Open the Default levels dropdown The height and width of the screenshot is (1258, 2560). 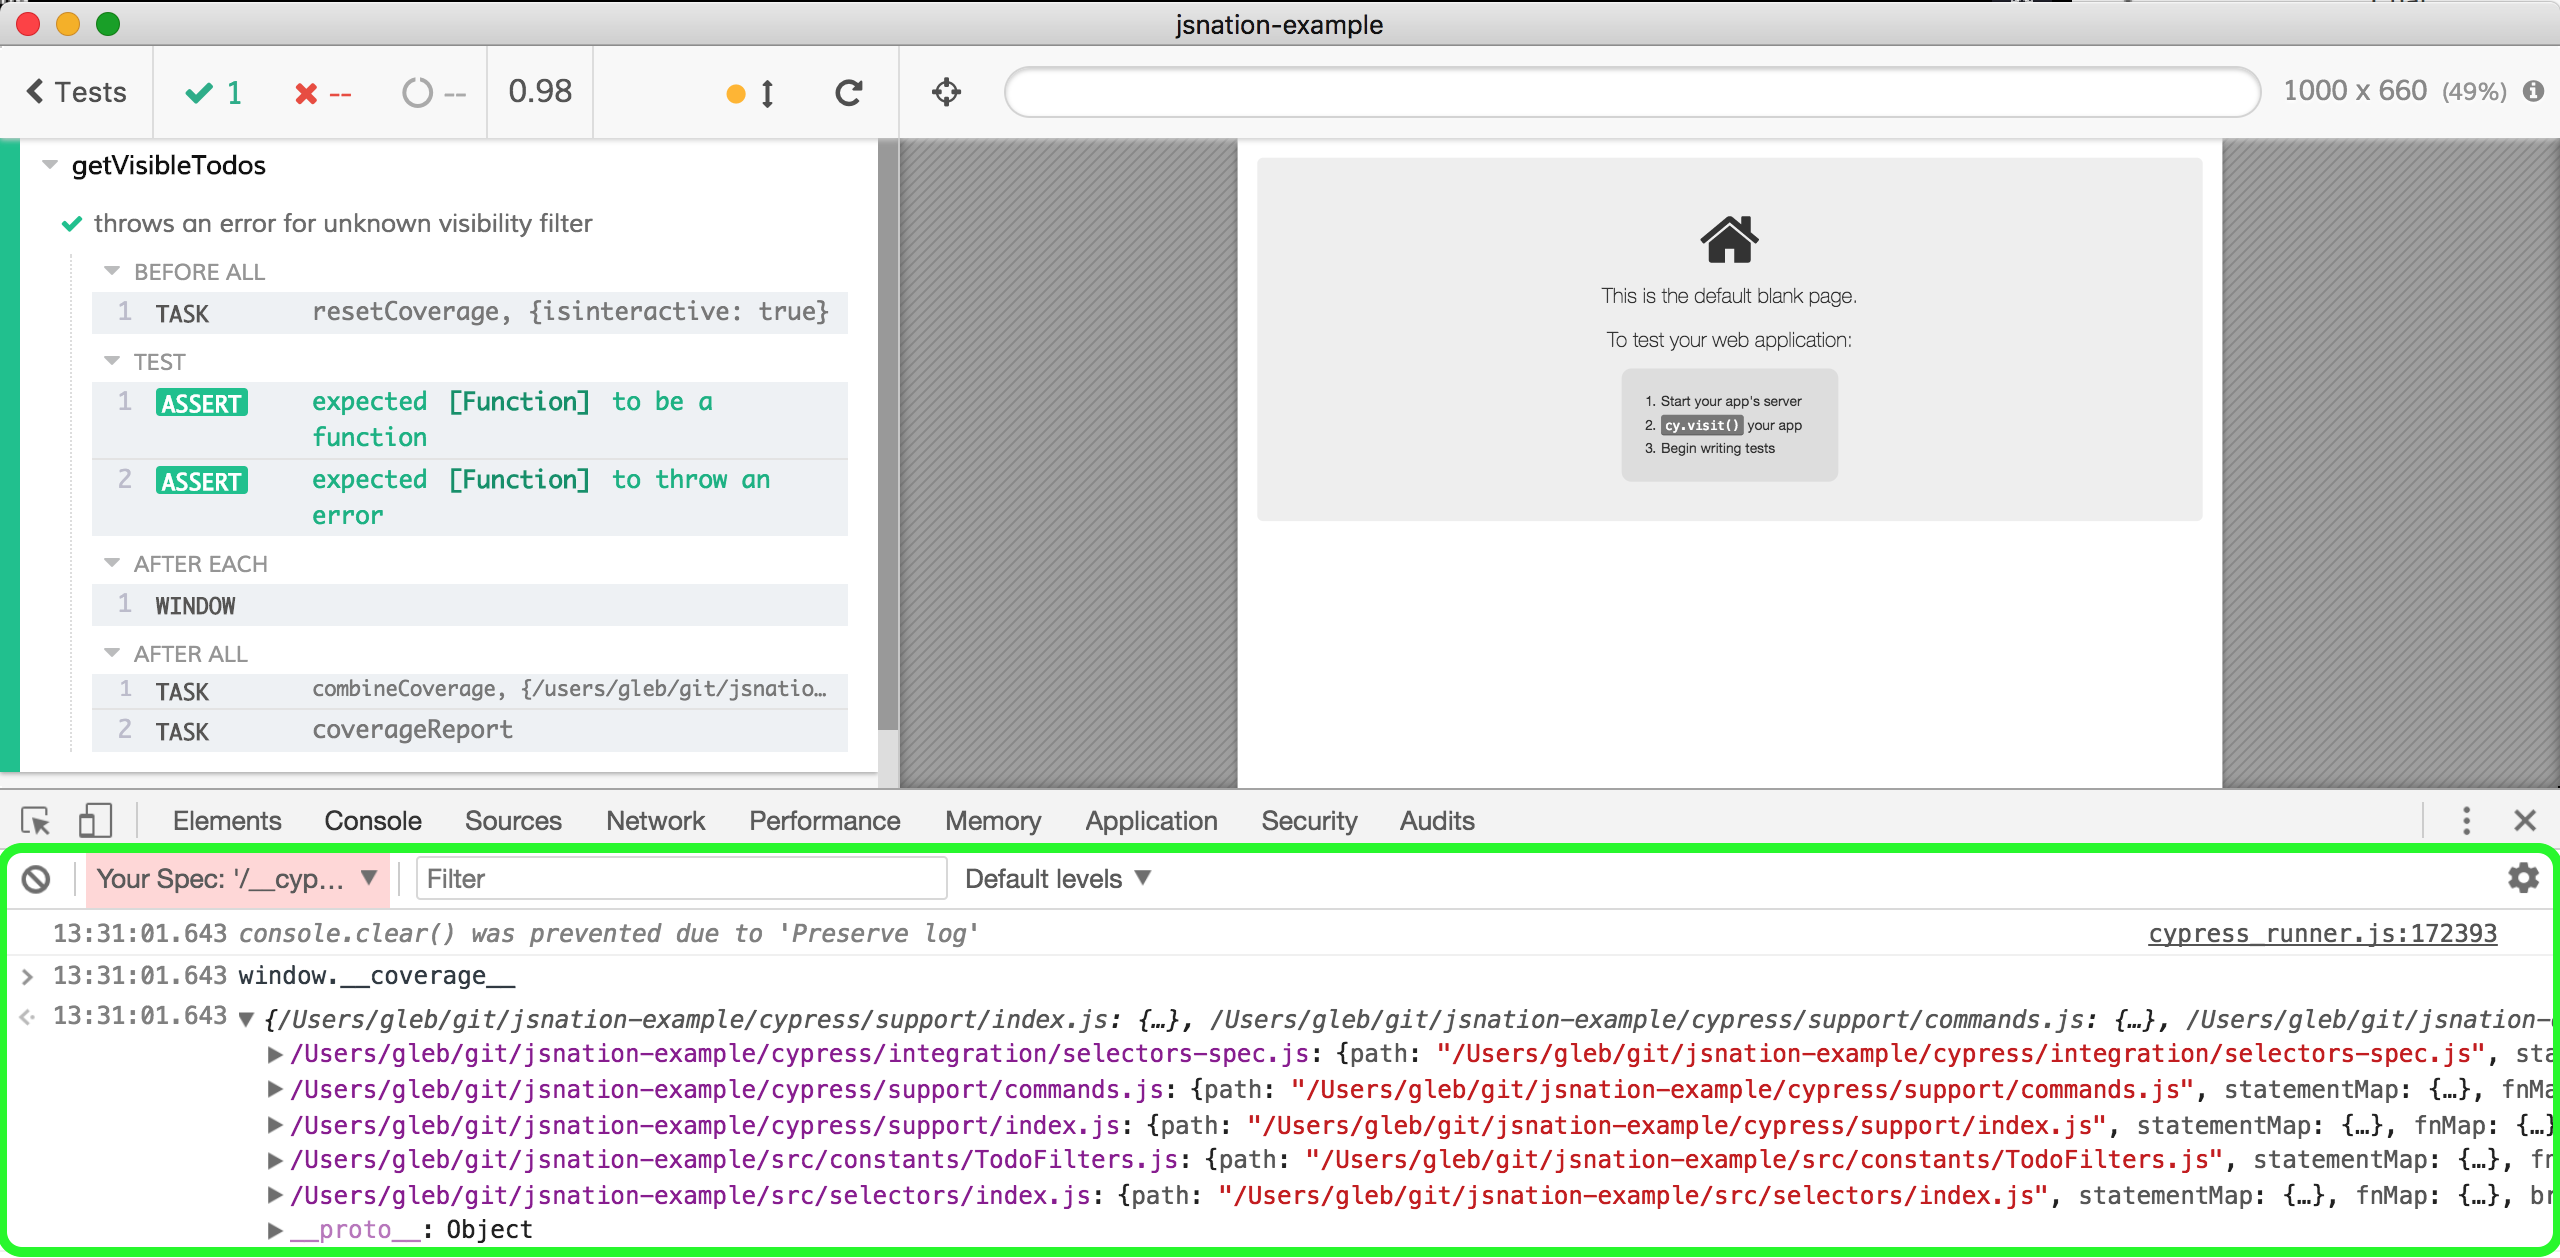[1057, 878]
